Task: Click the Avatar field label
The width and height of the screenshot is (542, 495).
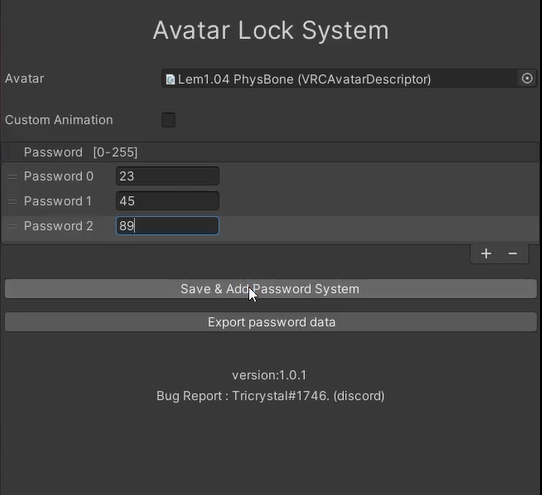Action: (24, 79)
